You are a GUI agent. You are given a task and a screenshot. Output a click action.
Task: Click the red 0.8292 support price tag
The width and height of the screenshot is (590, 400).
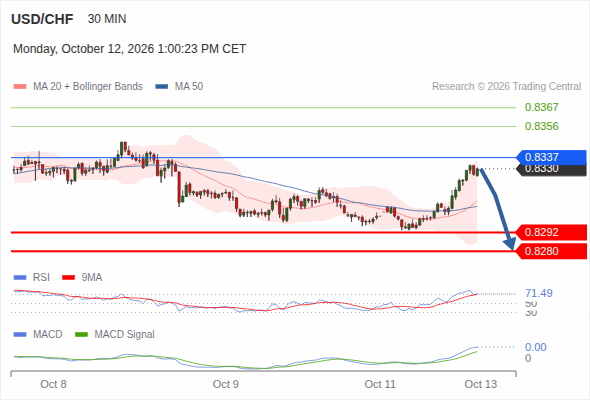(x=551, y=232)
